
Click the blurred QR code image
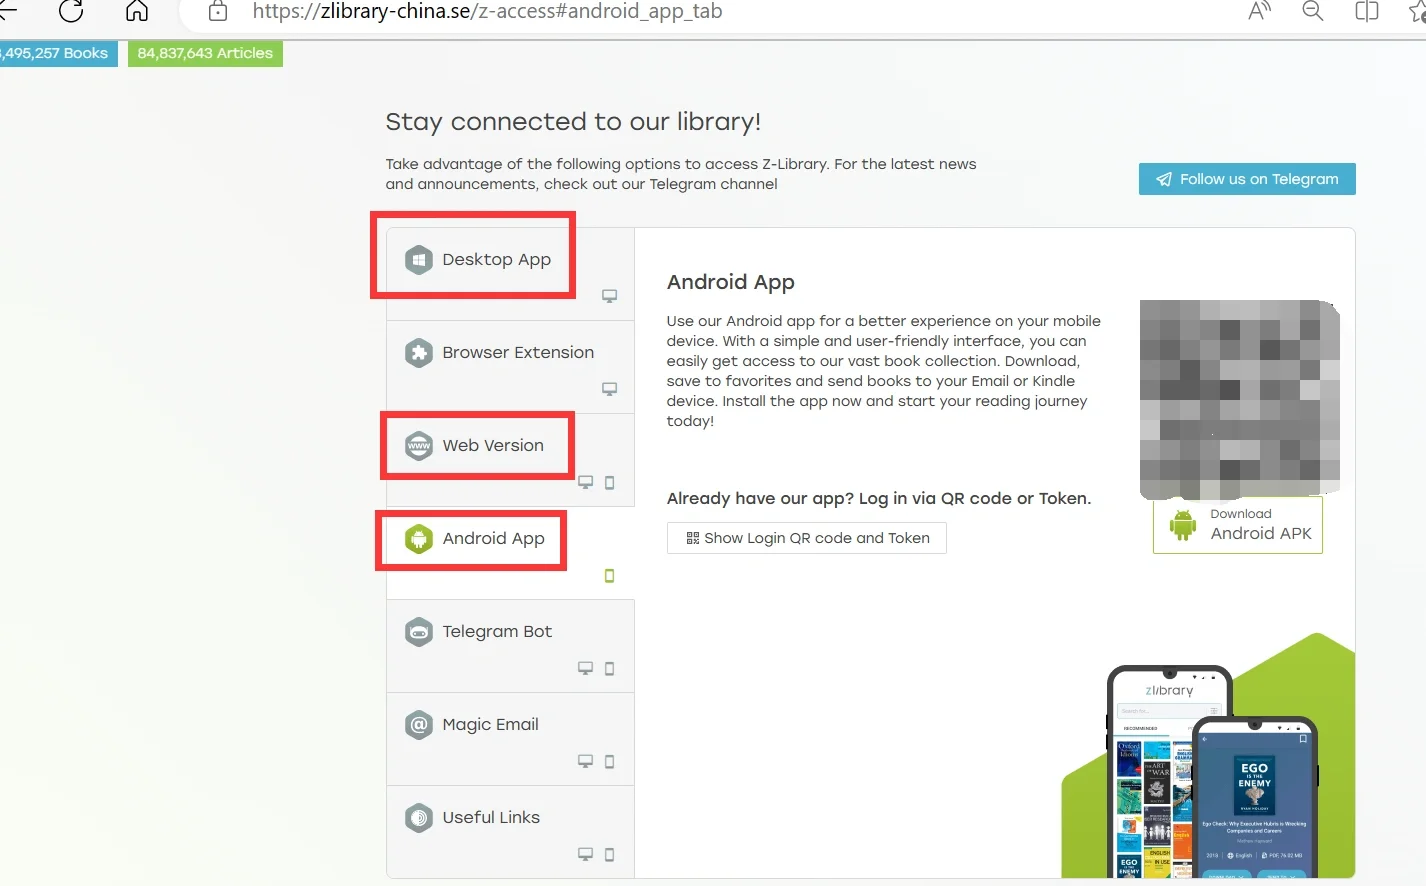click(x=1240, y=399)
